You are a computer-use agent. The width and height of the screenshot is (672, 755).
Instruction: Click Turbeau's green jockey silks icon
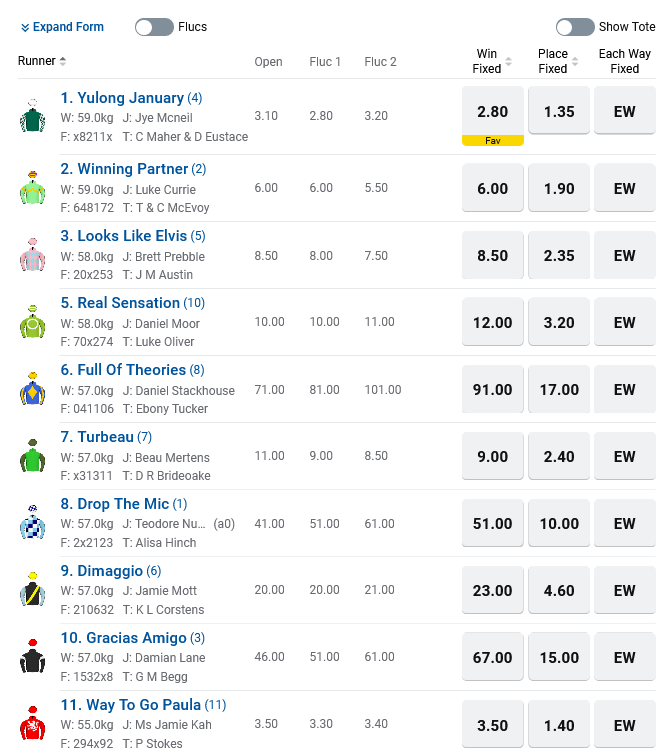33,456
